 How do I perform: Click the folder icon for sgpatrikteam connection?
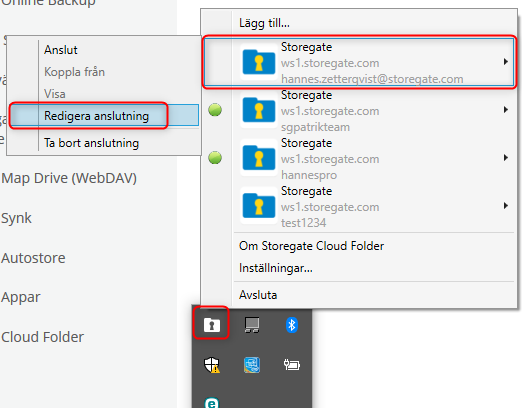point(259,110)
